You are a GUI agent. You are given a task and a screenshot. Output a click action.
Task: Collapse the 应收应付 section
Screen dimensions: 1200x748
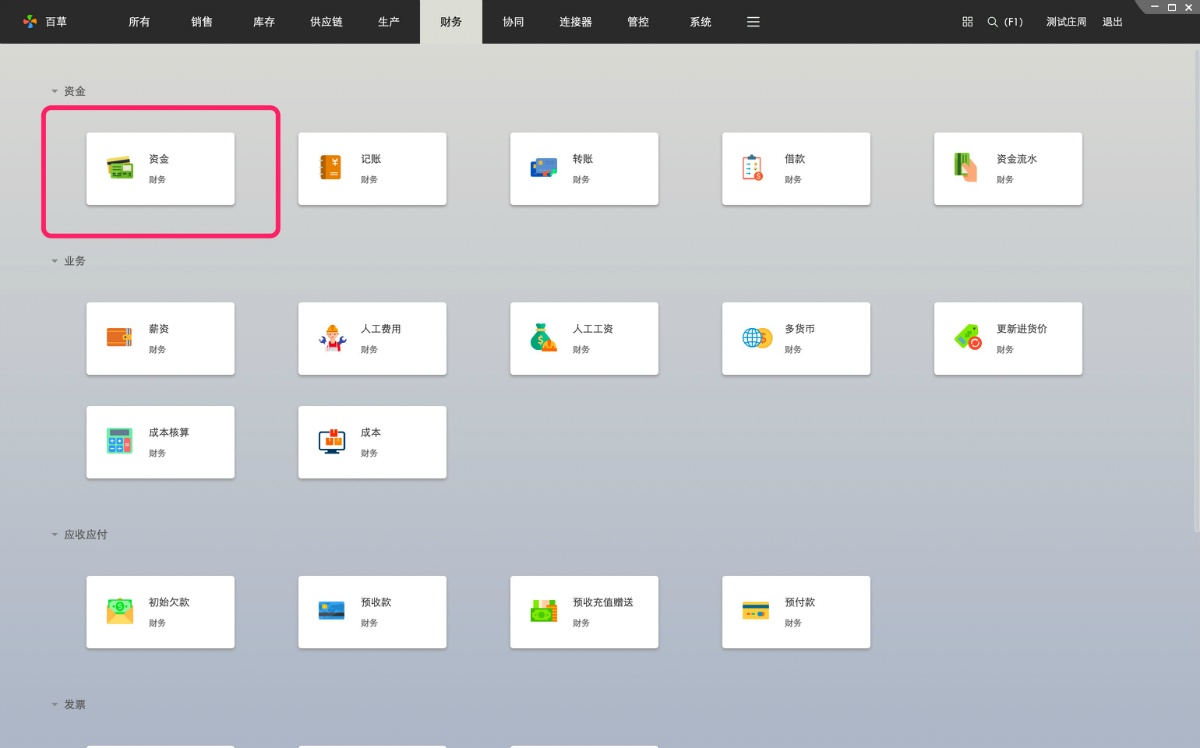pos(55,535)
